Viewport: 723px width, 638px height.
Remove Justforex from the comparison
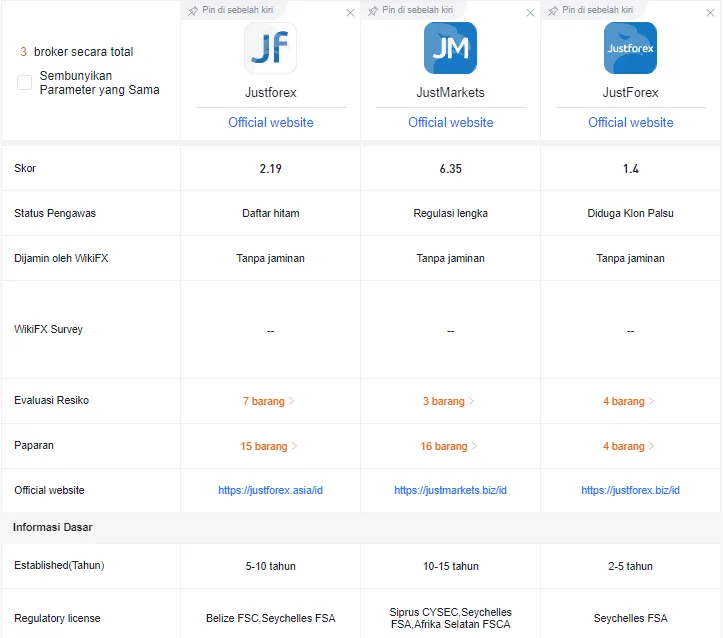pyautogui.click(x=350, y=13)
